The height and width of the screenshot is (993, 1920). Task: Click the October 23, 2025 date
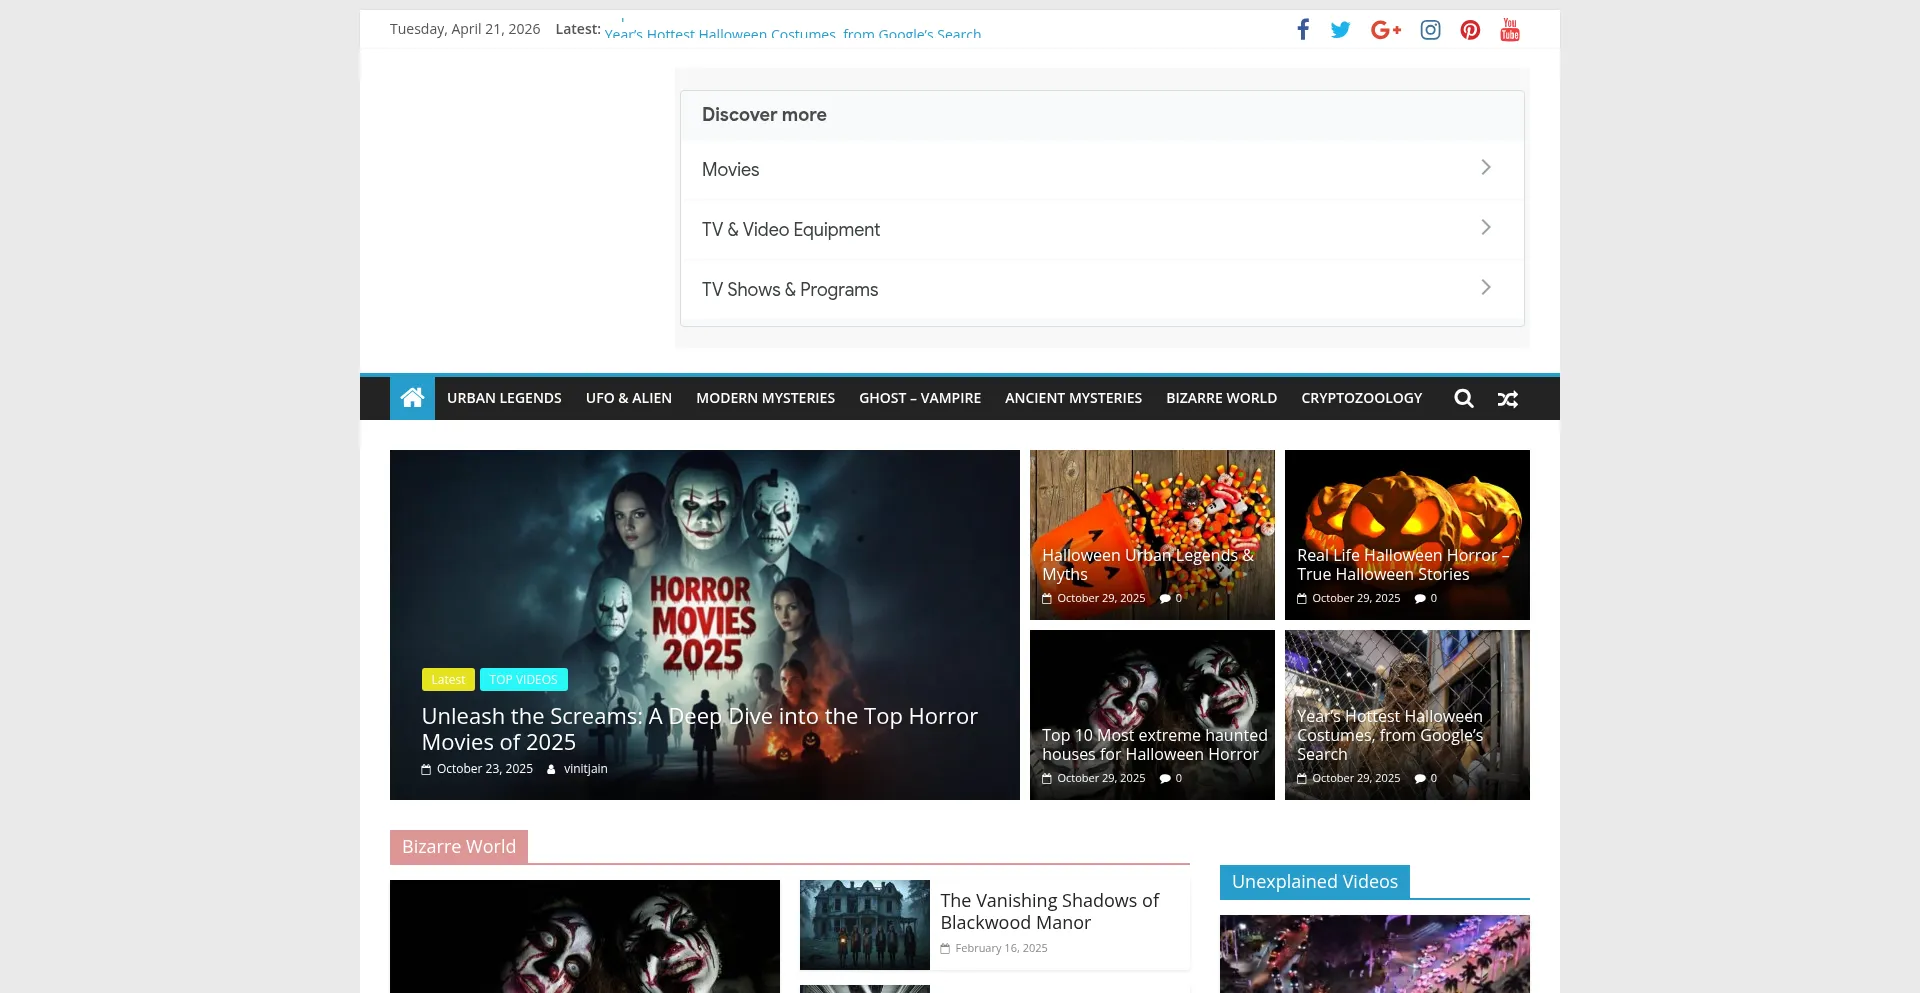pos(485,769)
